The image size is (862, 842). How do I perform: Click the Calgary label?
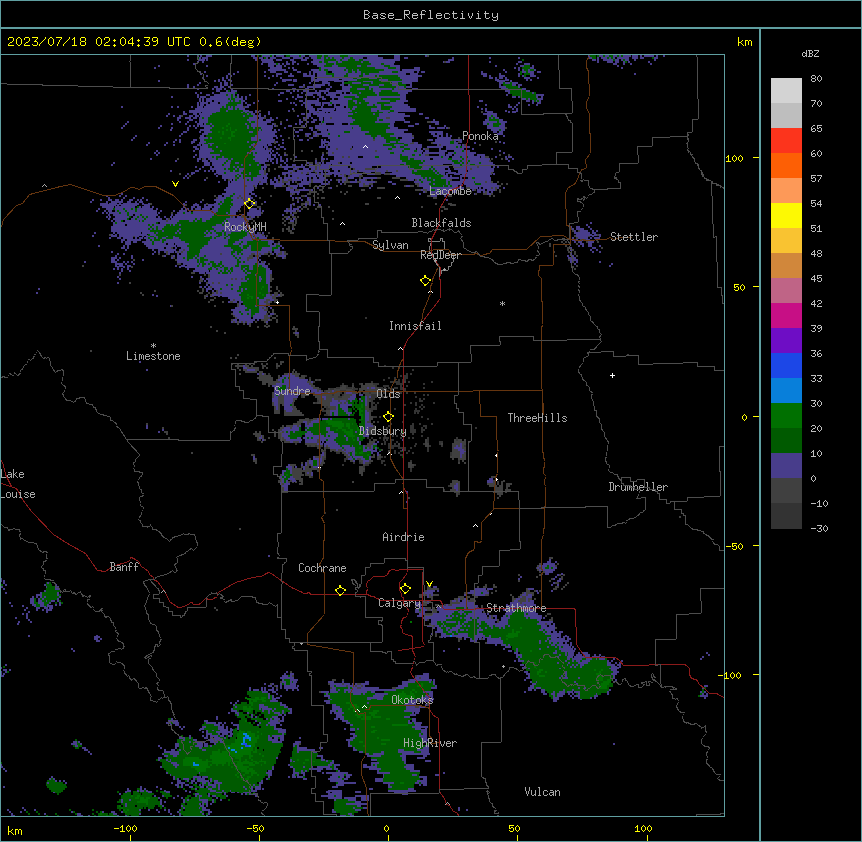pyautogui.click(x=399, y=603)
